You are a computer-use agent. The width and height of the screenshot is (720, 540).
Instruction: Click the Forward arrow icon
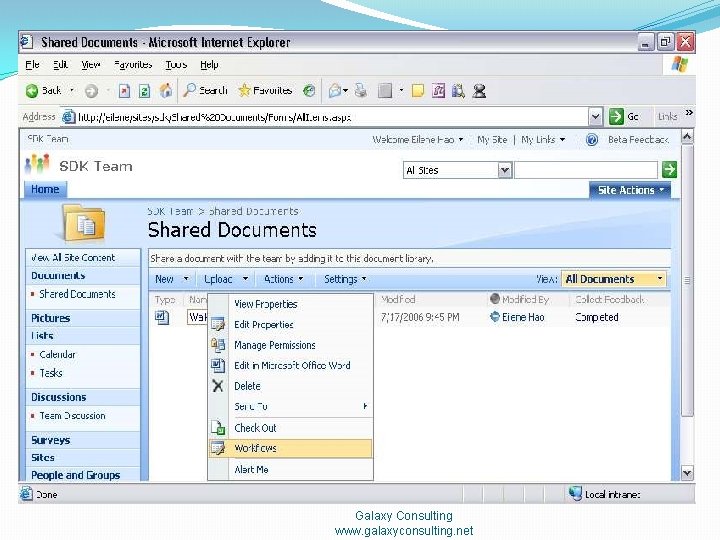click(91, 91)
